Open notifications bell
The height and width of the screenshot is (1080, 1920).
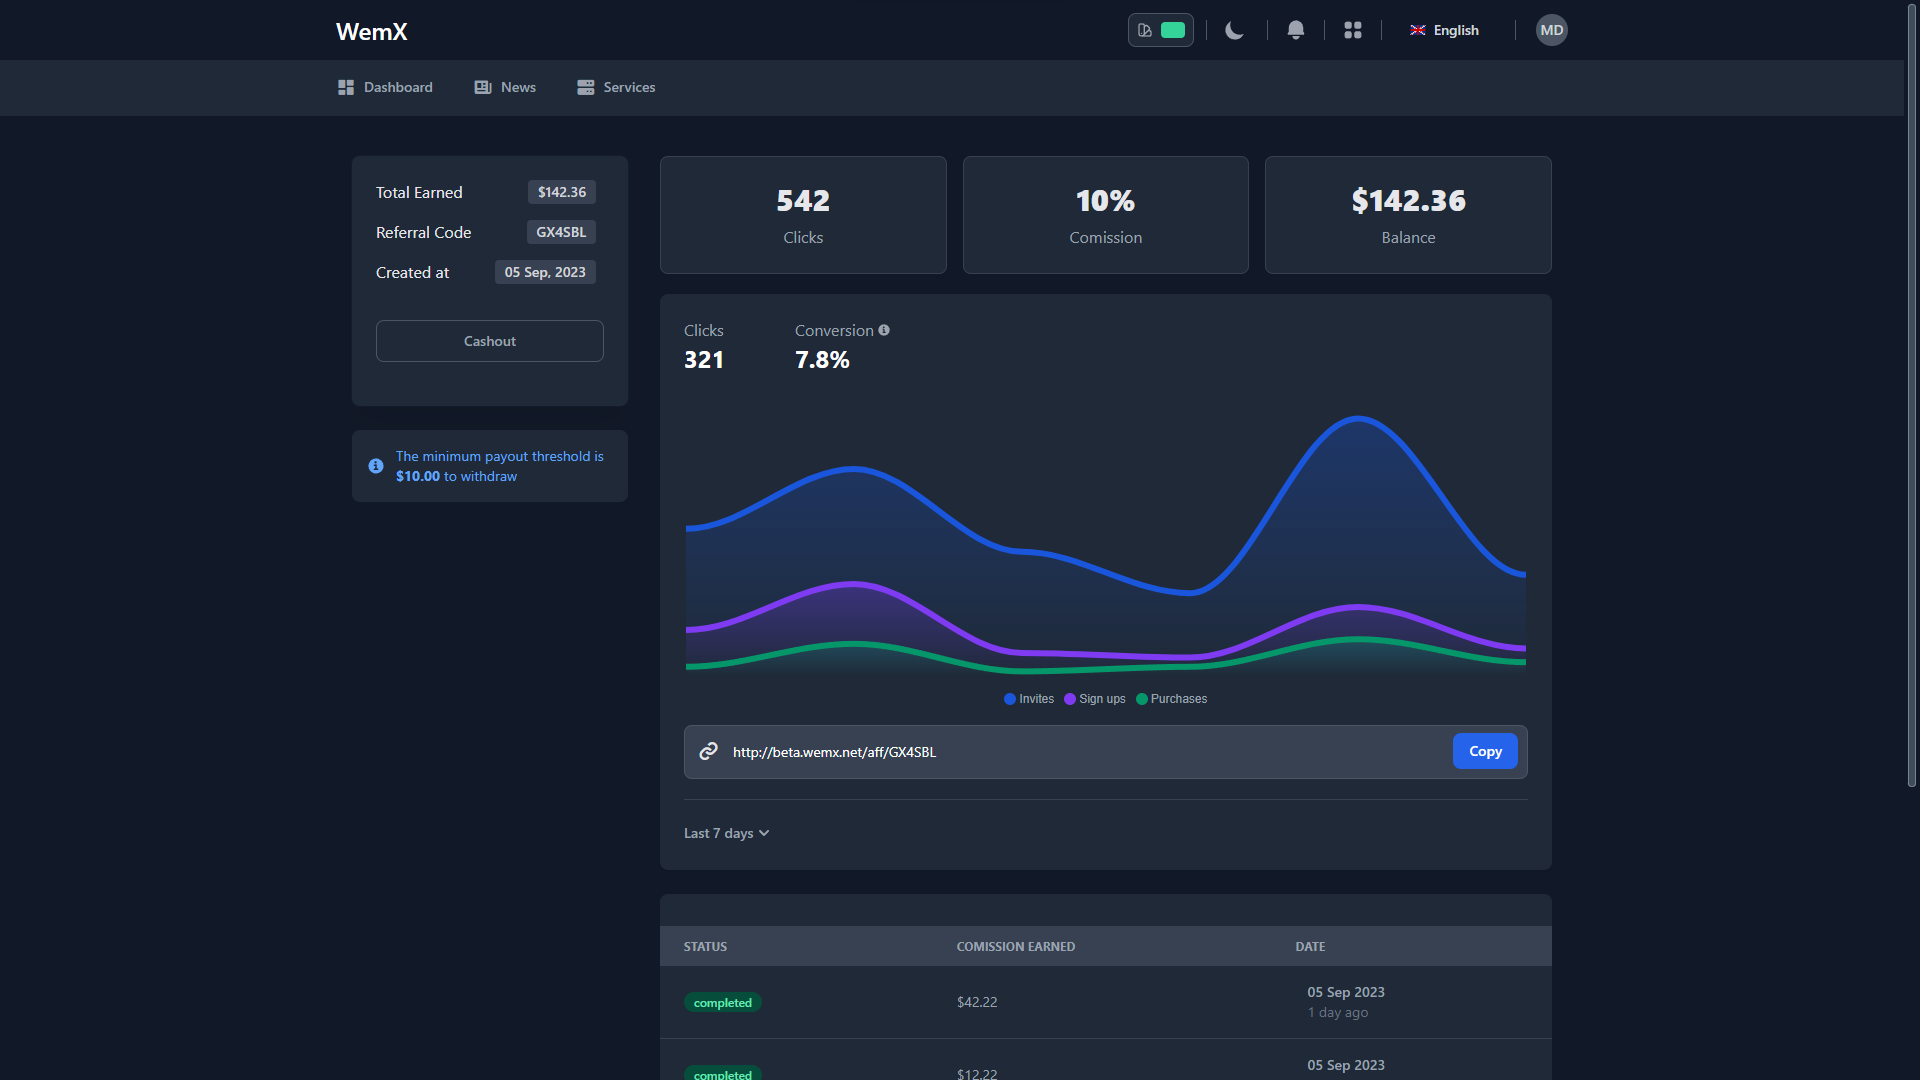1295,30
